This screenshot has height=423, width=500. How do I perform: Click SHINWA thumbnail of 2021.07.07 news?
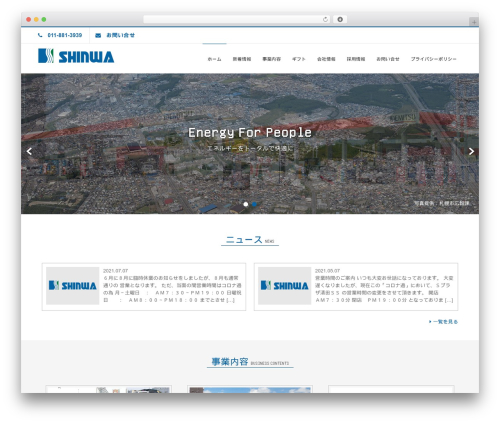coord(72,286)
